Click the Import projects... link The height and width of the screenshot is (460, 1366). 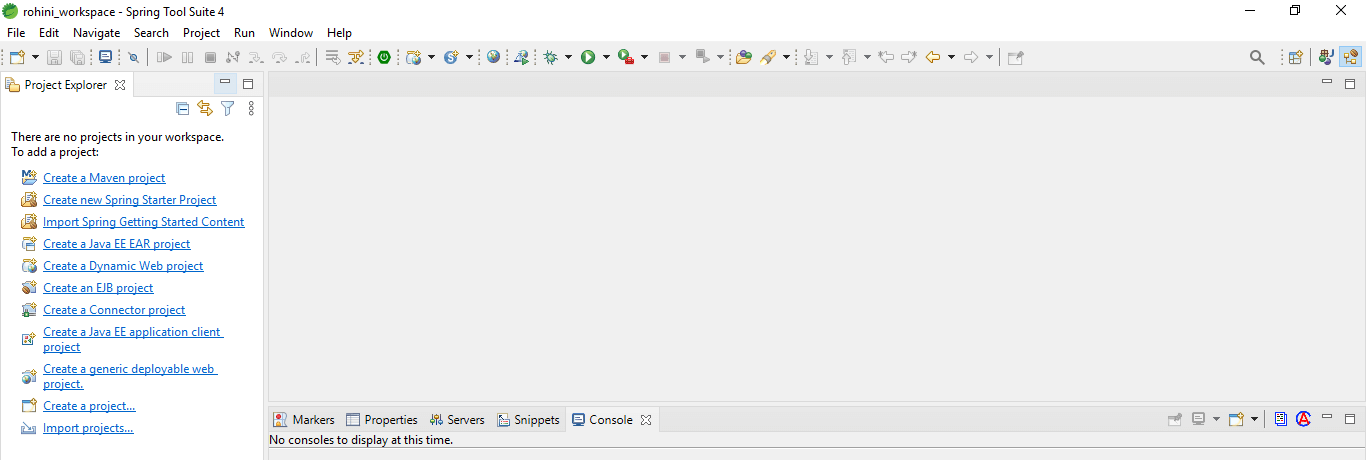[88, 428]
